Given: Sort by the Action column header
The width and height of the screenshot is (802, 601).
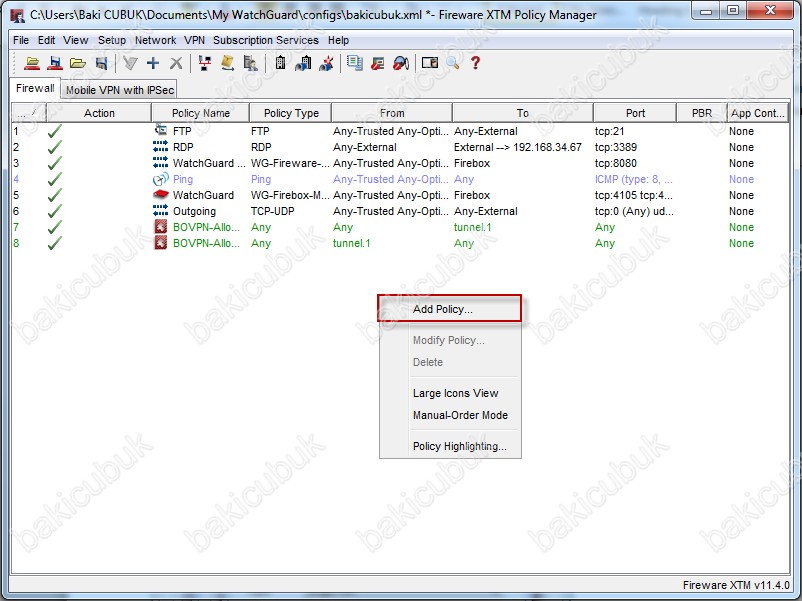Looking at the screenshot, I should pyautogui.click(x=99, y=113).
